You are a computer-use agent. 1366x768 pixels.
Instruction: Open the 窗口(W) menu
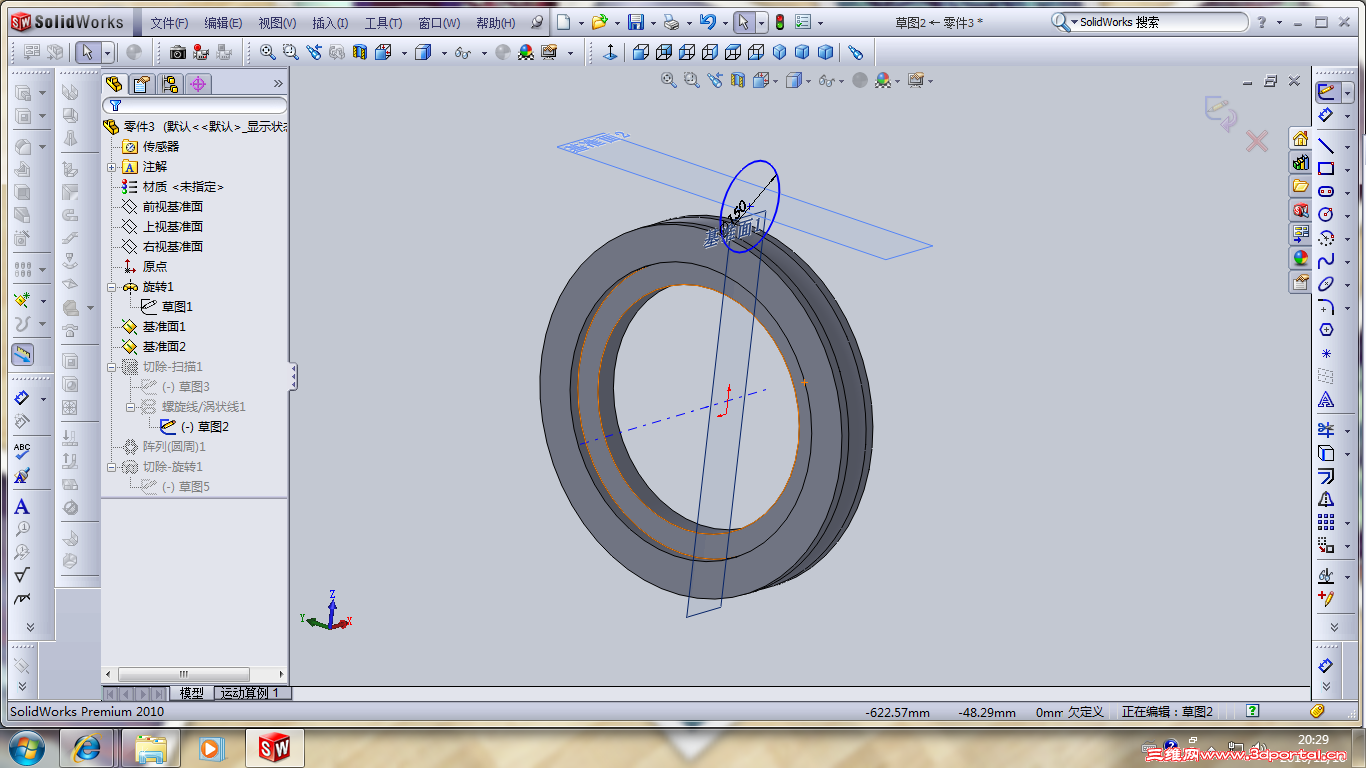point(439,23)
